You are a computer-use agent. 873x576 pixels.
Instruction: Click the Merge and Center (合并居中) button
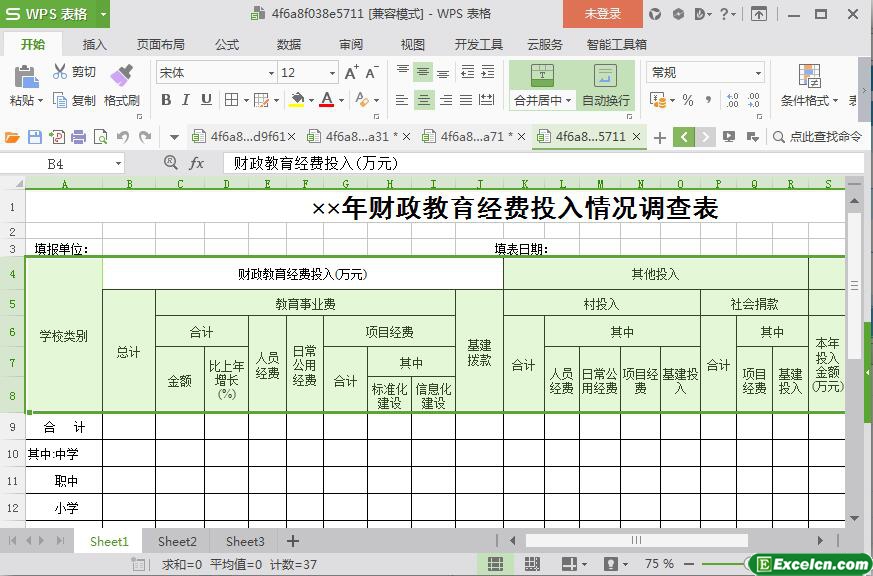[542, 87]
